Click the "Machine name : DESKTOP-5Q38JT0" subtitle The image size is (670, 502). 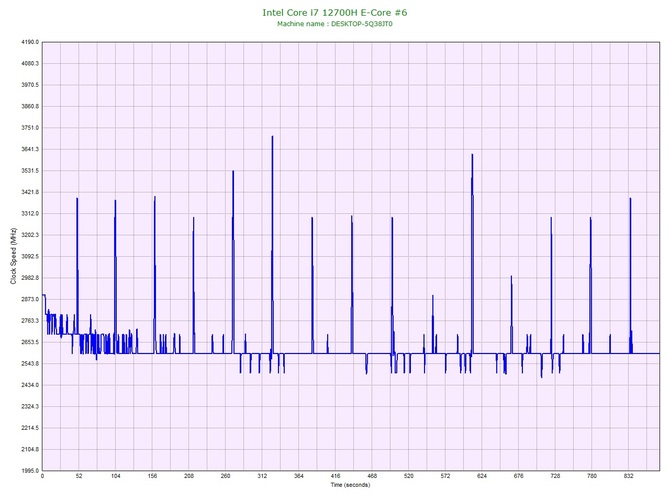click(x=335, y=24)
